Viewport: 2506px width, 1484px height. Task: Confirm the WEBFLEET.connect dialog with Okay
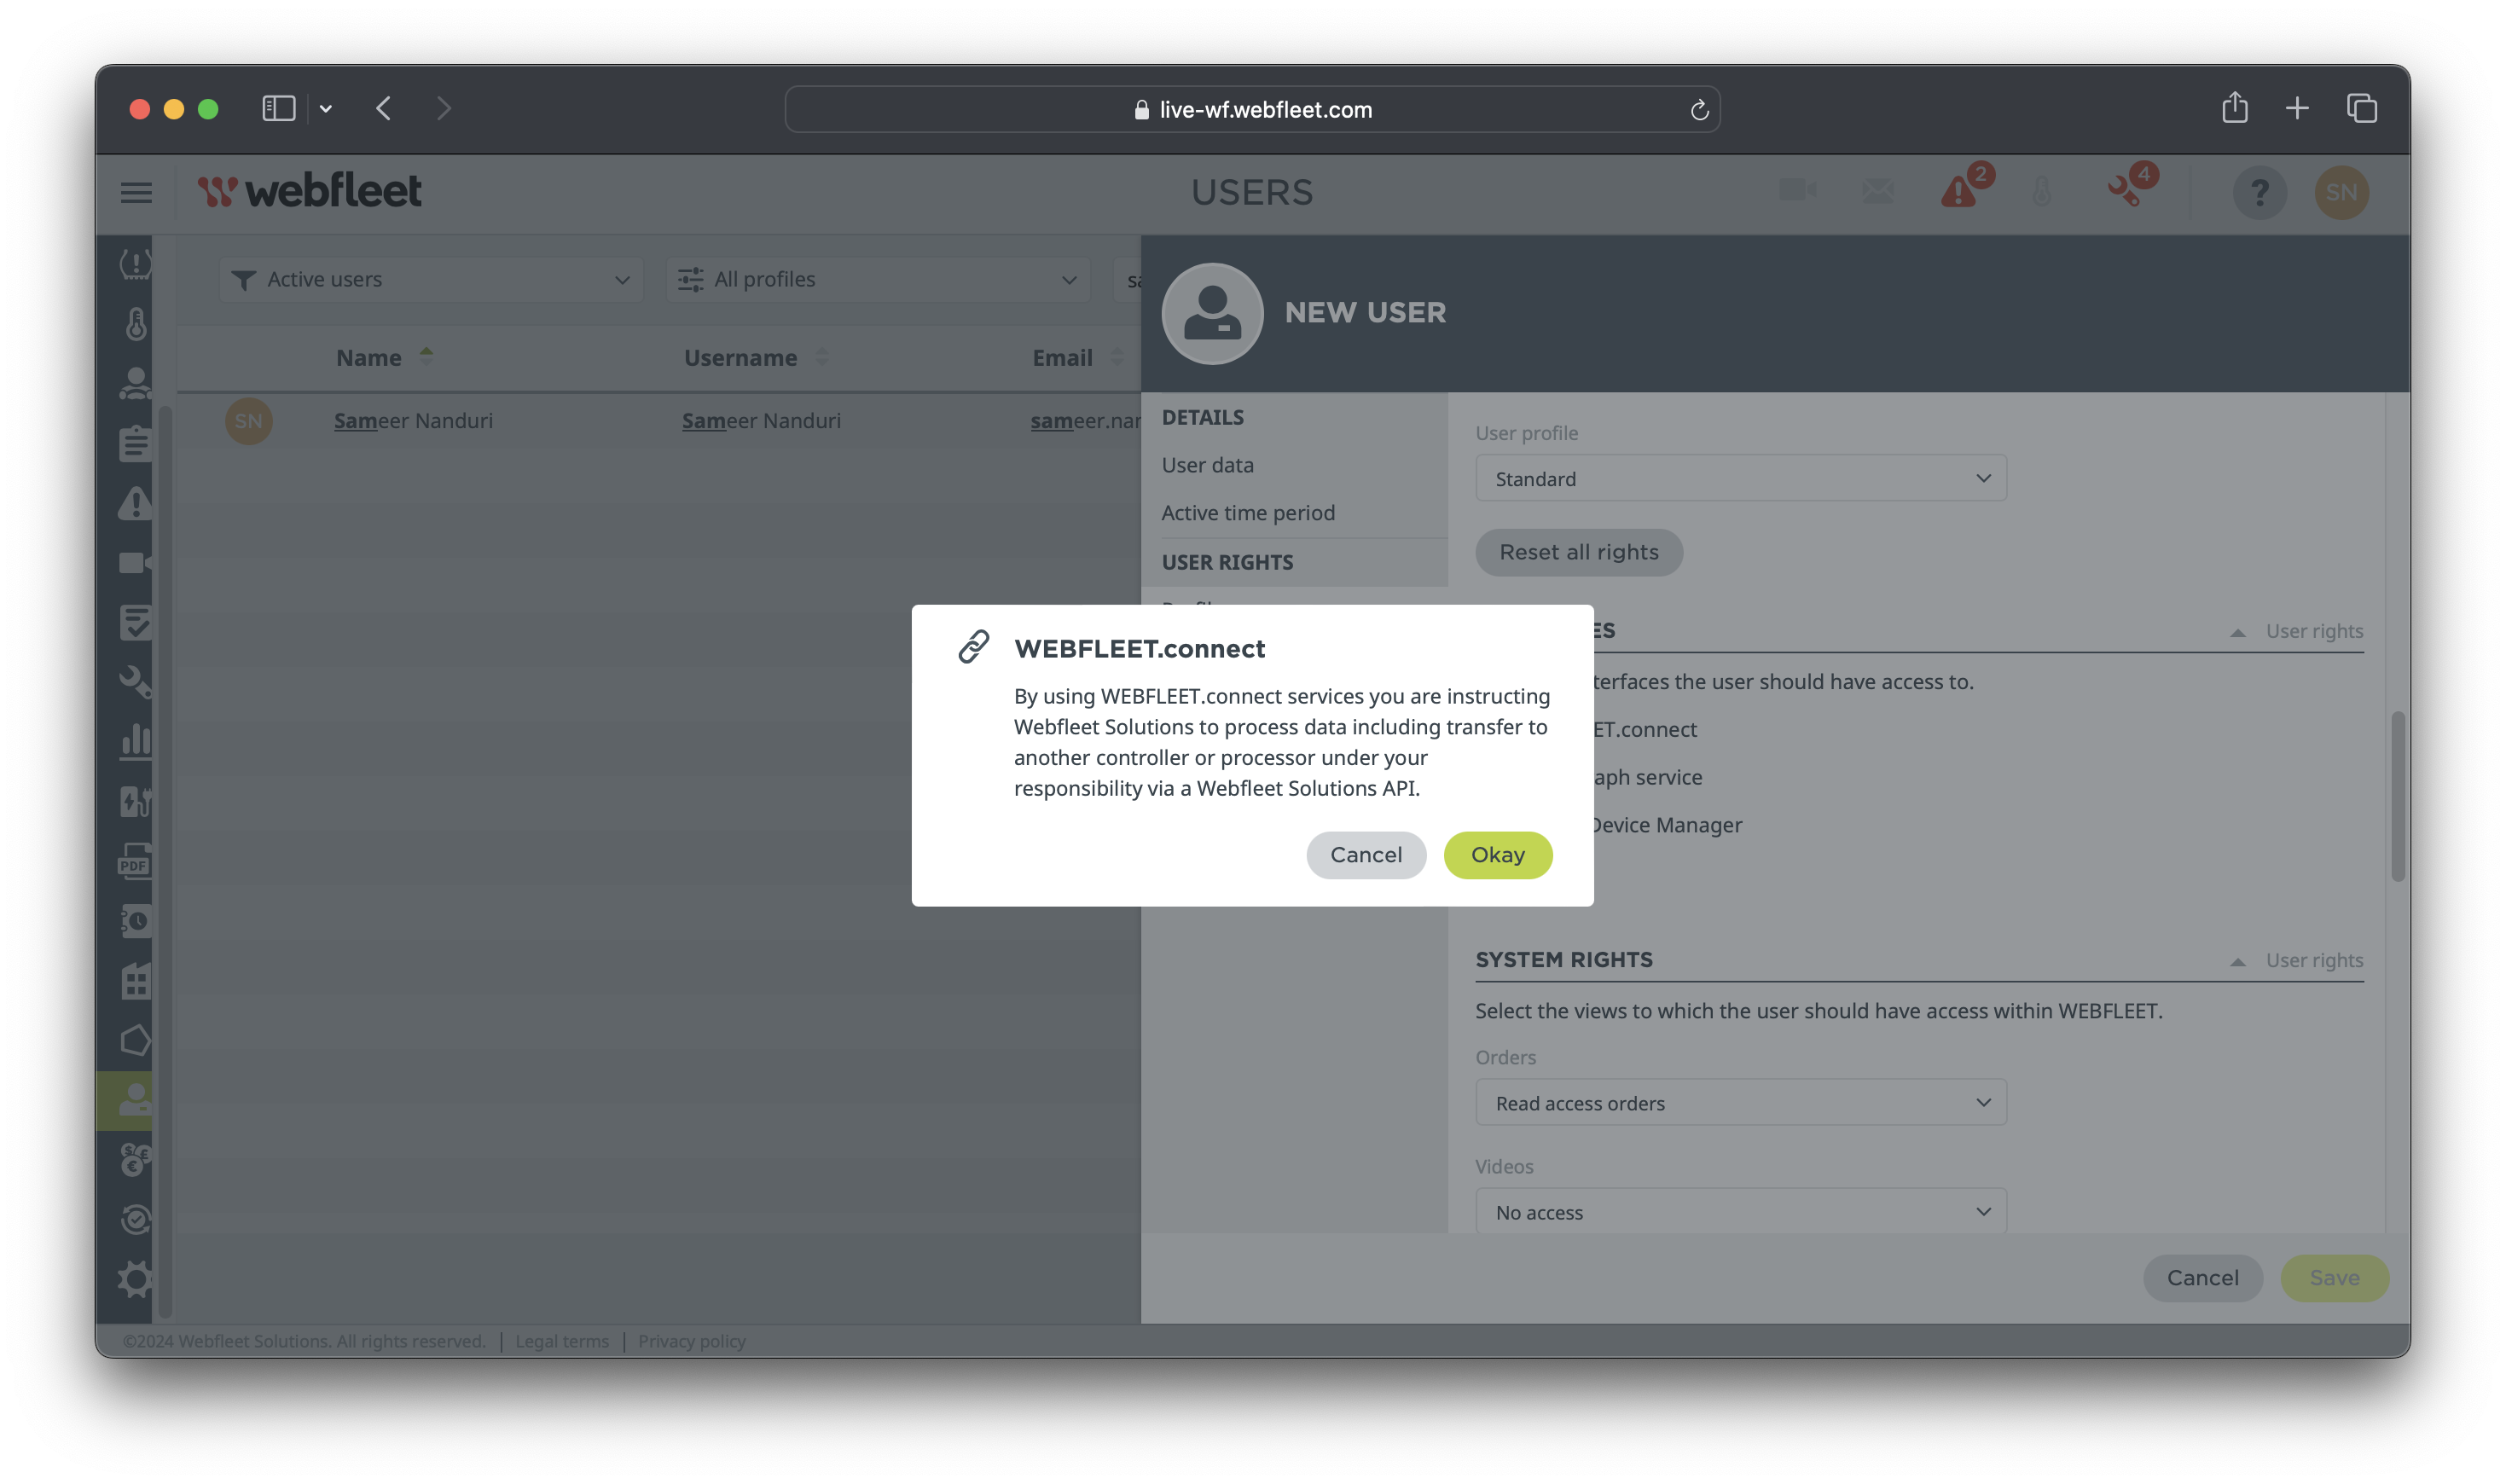tap(1497, 855)
